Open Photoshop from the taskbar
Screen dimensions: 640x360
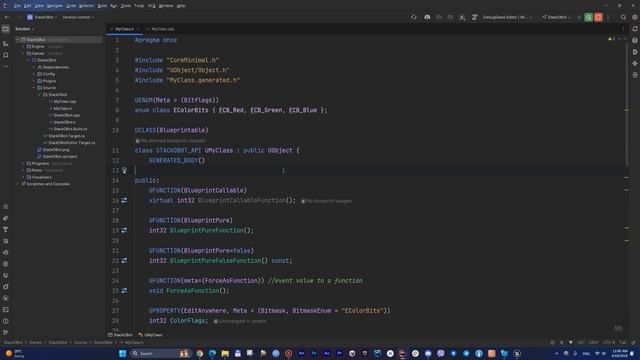(x=314, y=353)
